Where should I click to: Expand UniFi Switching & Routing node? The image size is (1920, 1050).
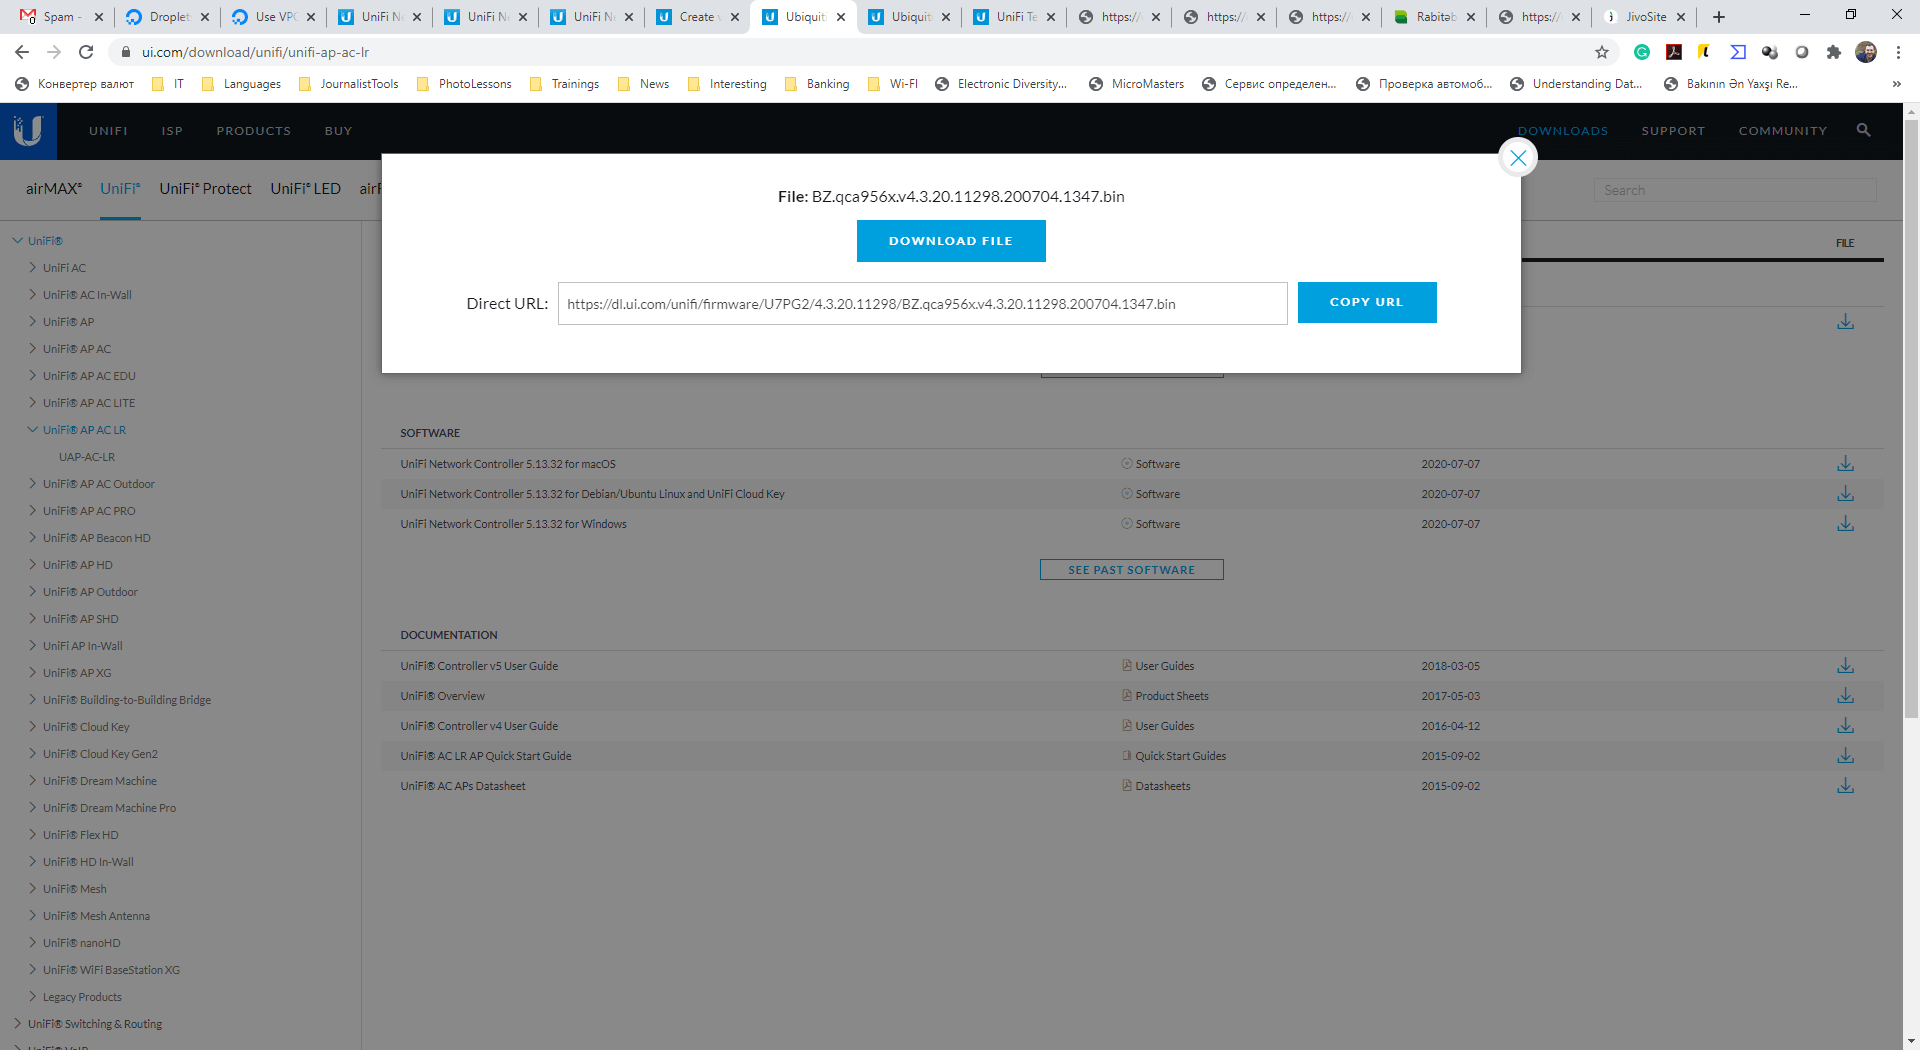17,1024
